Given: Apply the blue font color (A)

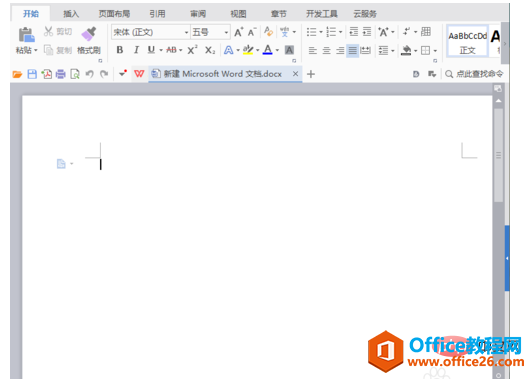Looking at the screenshot, I should coord(268,50).
